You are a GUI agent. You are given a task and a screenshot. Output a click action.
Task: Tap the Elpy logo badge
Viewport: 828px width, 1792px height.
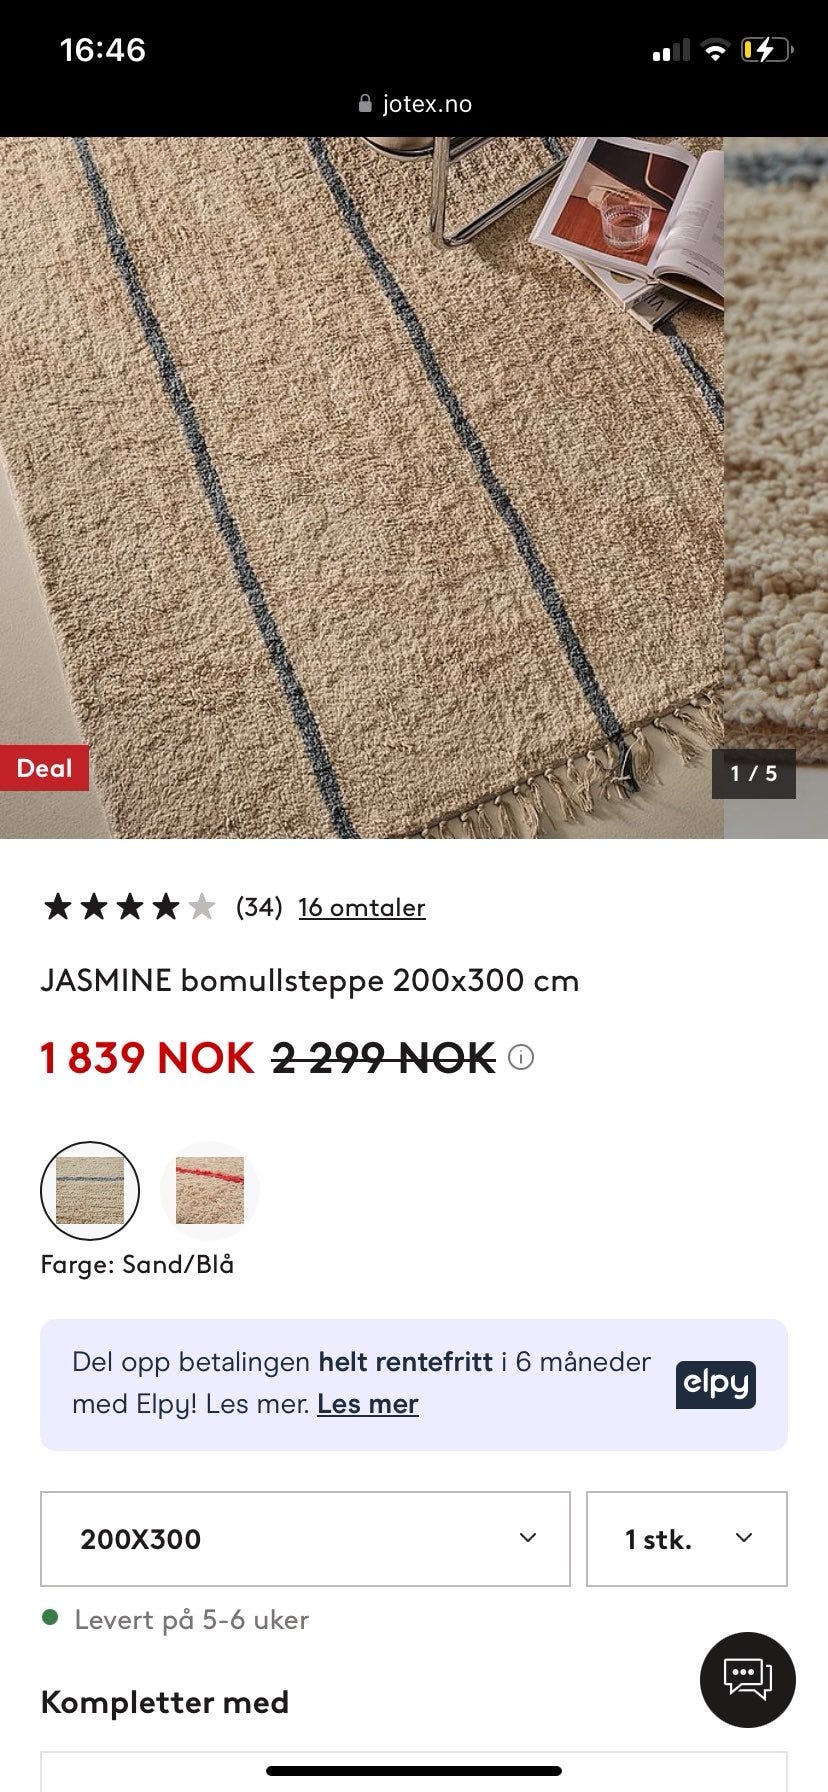[715, 1385]
